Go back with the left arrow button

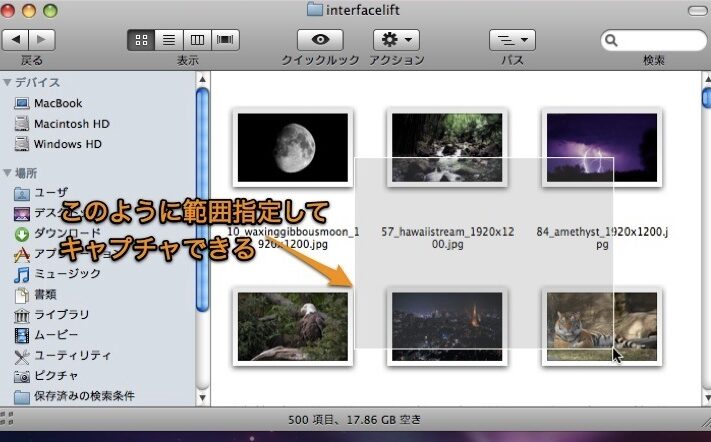[x=15, y=40]
